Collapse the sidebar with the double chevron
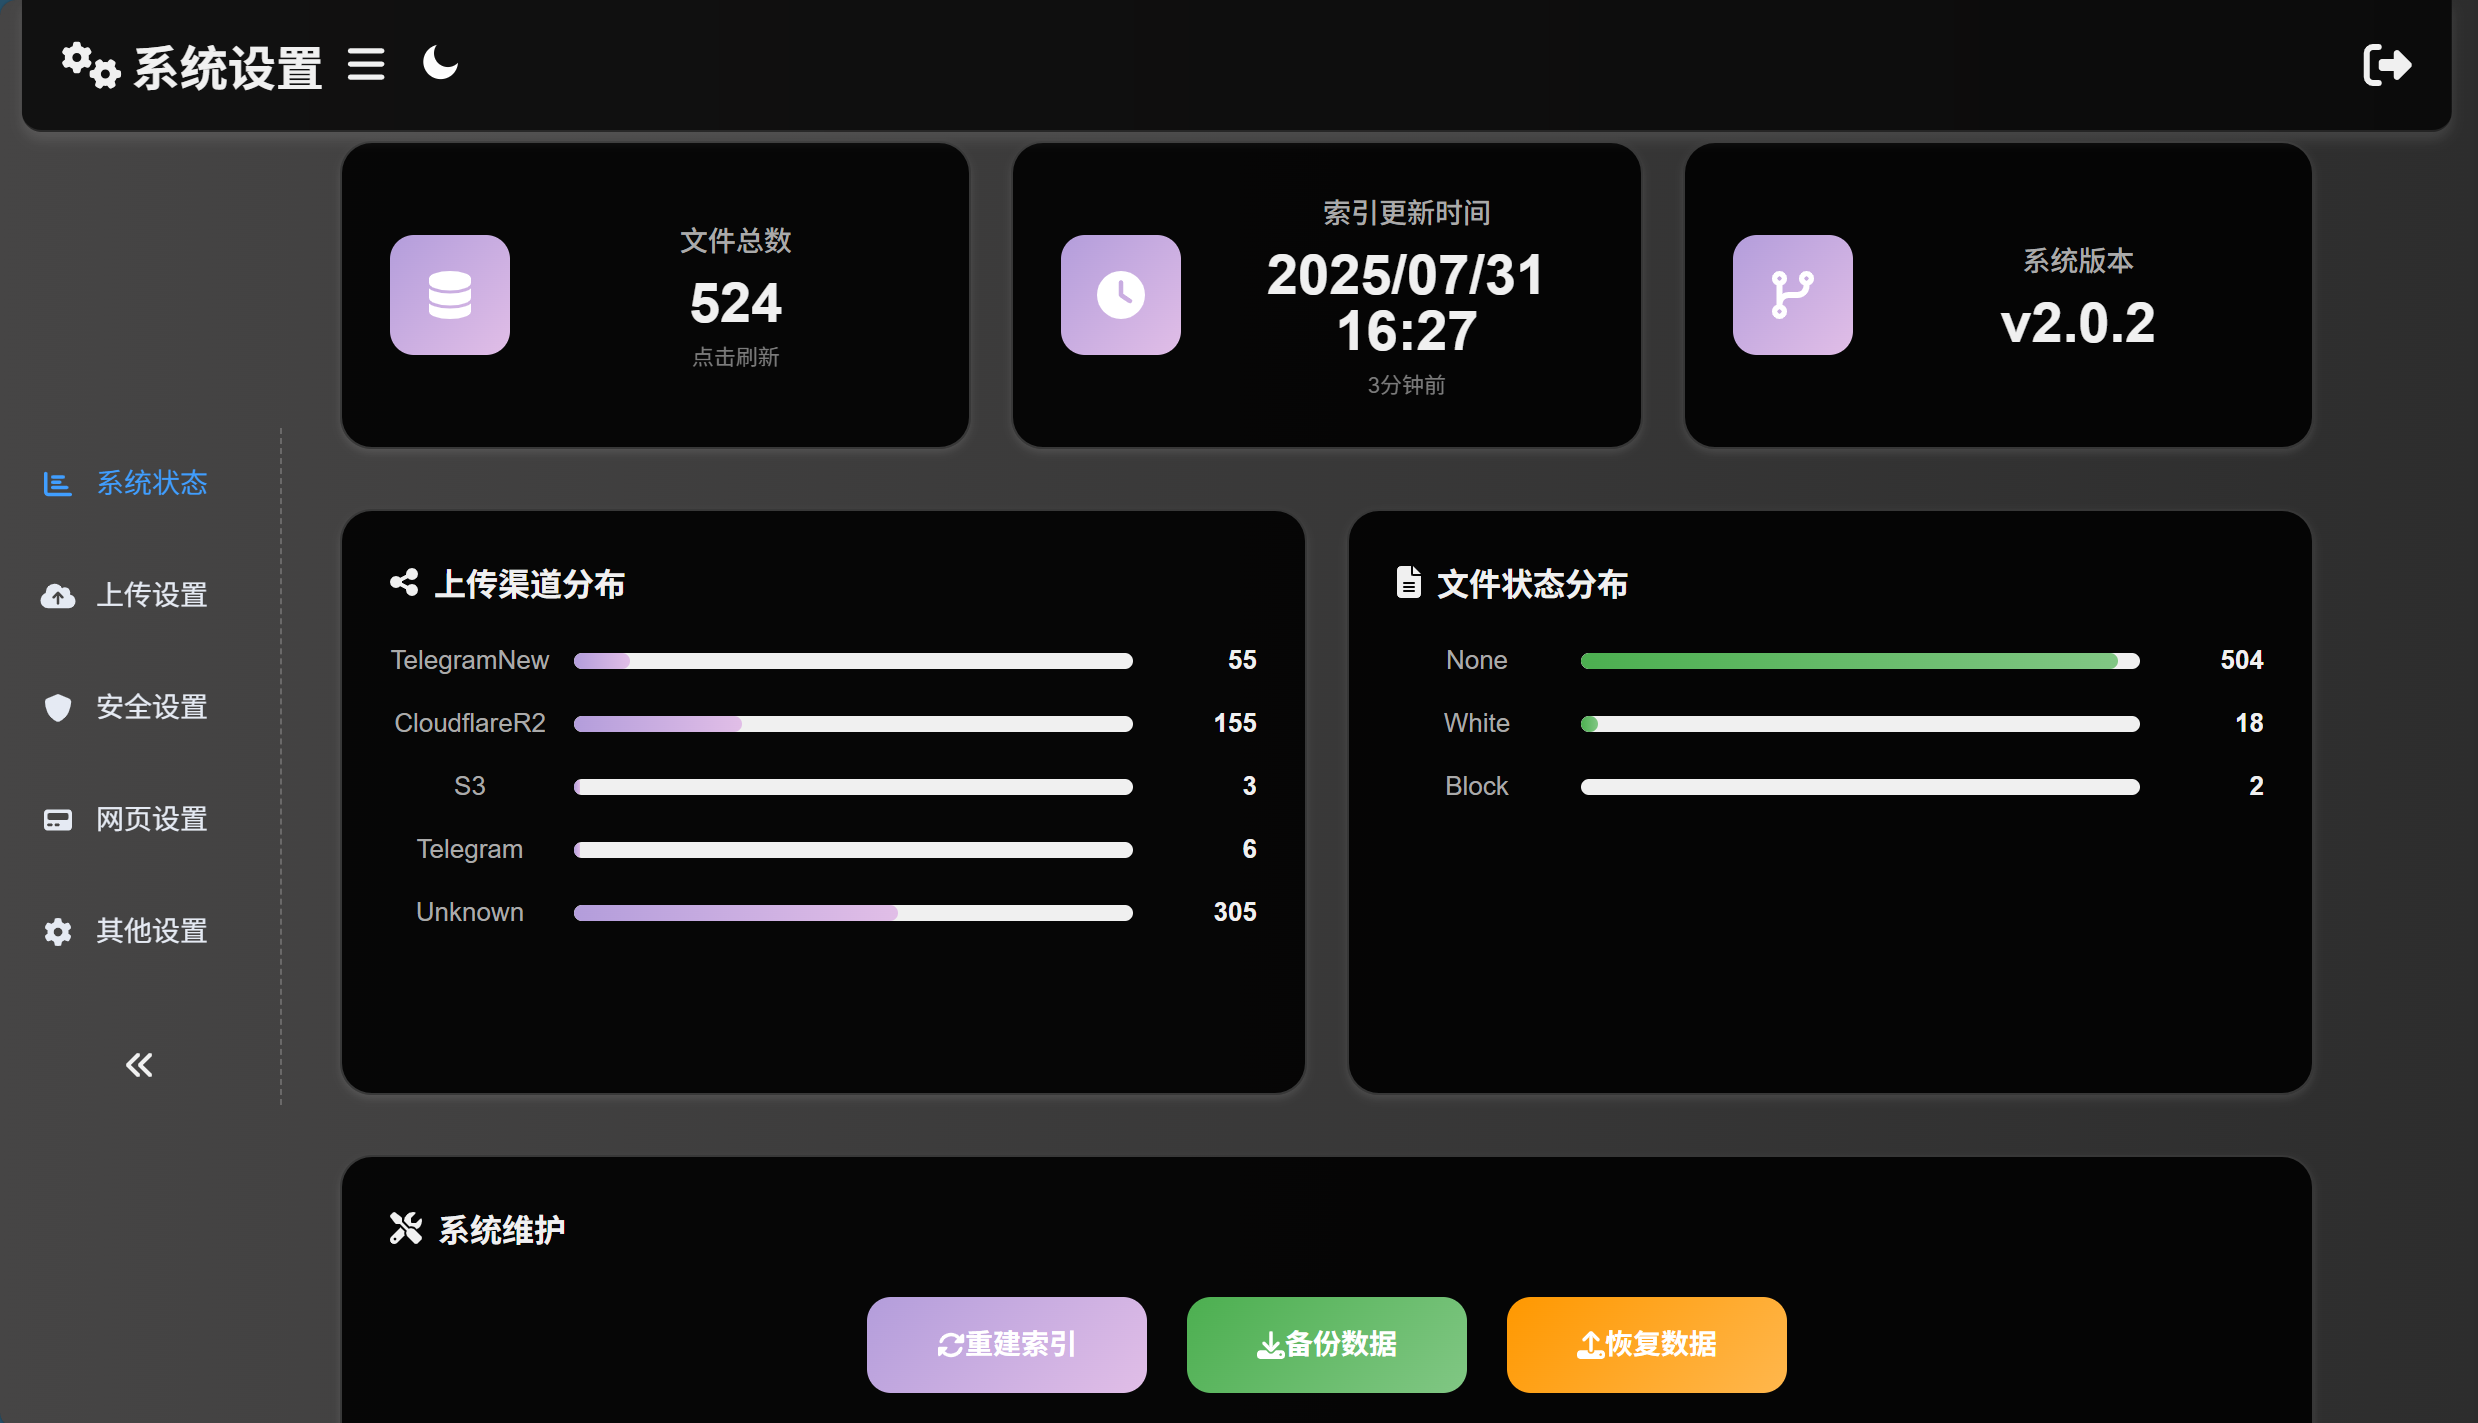 pos(138,1064)
